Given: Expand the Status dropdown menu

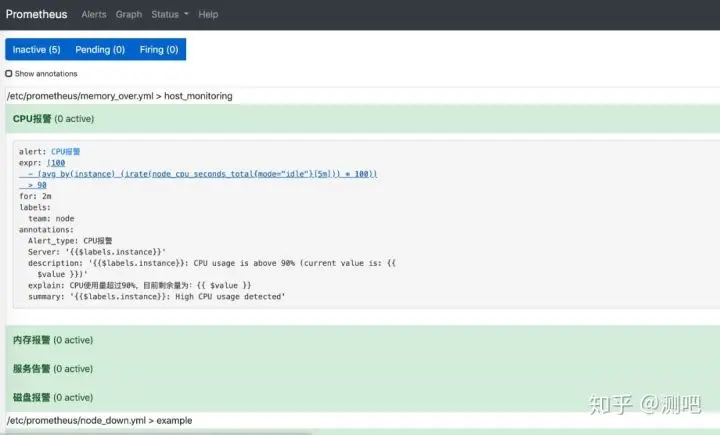Looking at the screenshot, I should tap(170, 14).
